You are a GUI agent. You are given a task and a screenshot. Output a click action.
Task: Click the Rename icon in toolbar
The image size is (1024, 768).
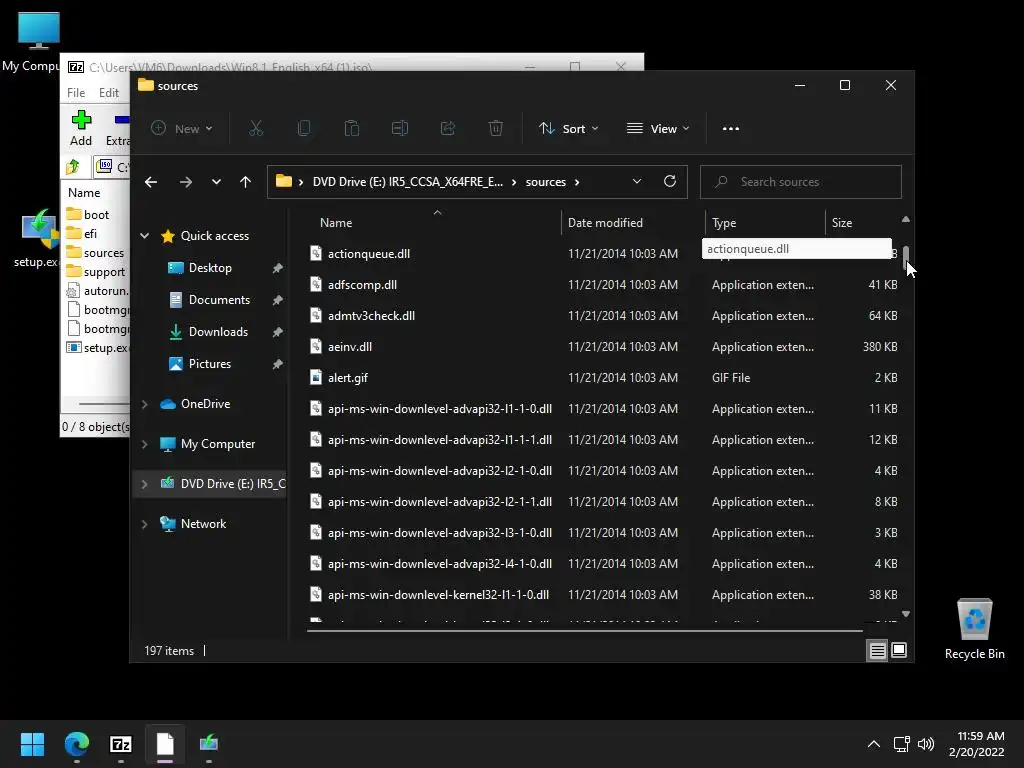(400, 129)
